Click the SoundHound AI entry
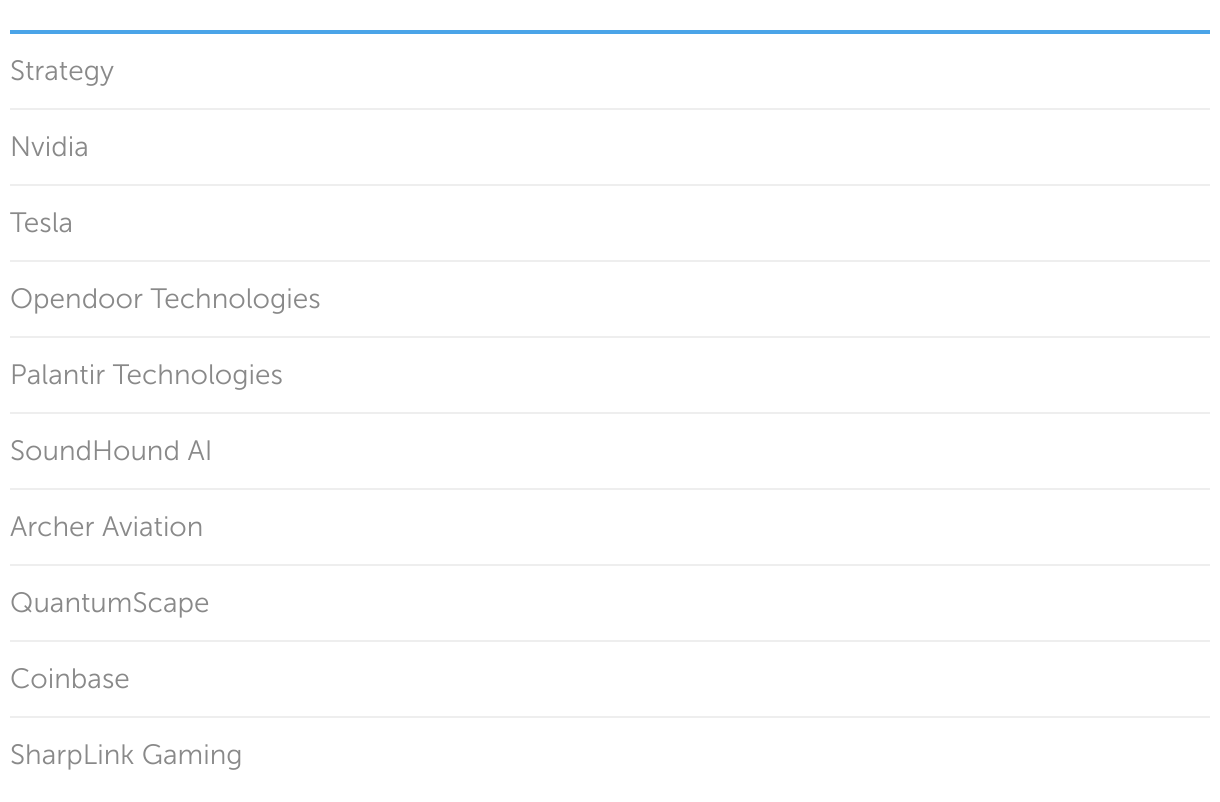 (x=111, y=451)
